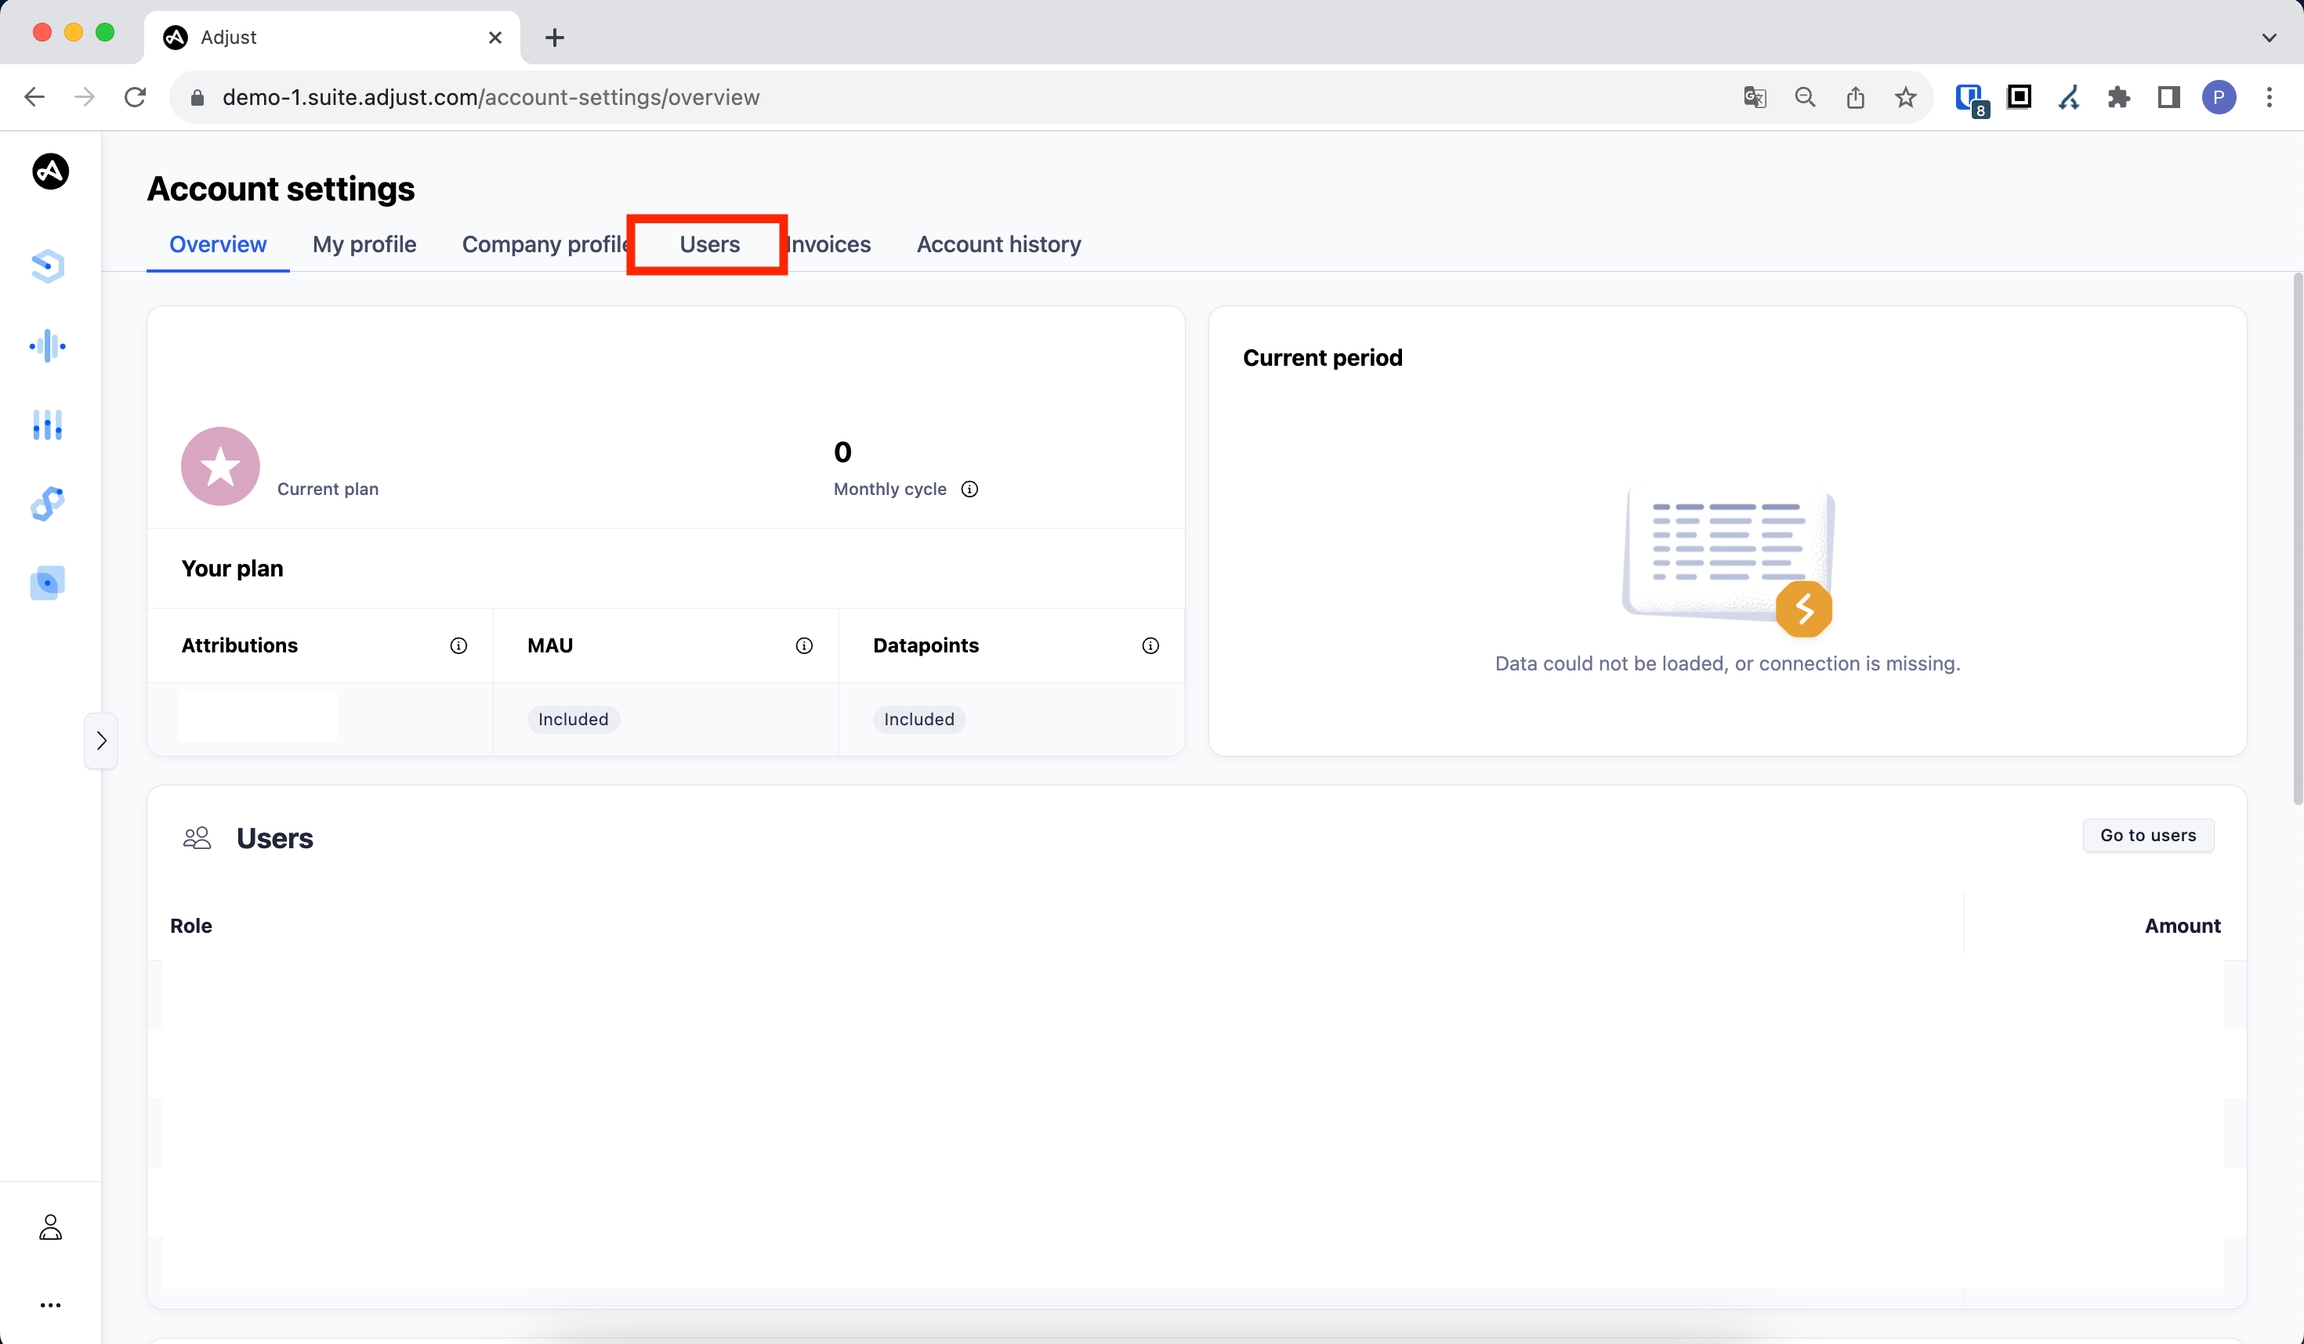Open the three-dots more menu in the sidebar
2304x1344 pixels.
coord(50,1305)
